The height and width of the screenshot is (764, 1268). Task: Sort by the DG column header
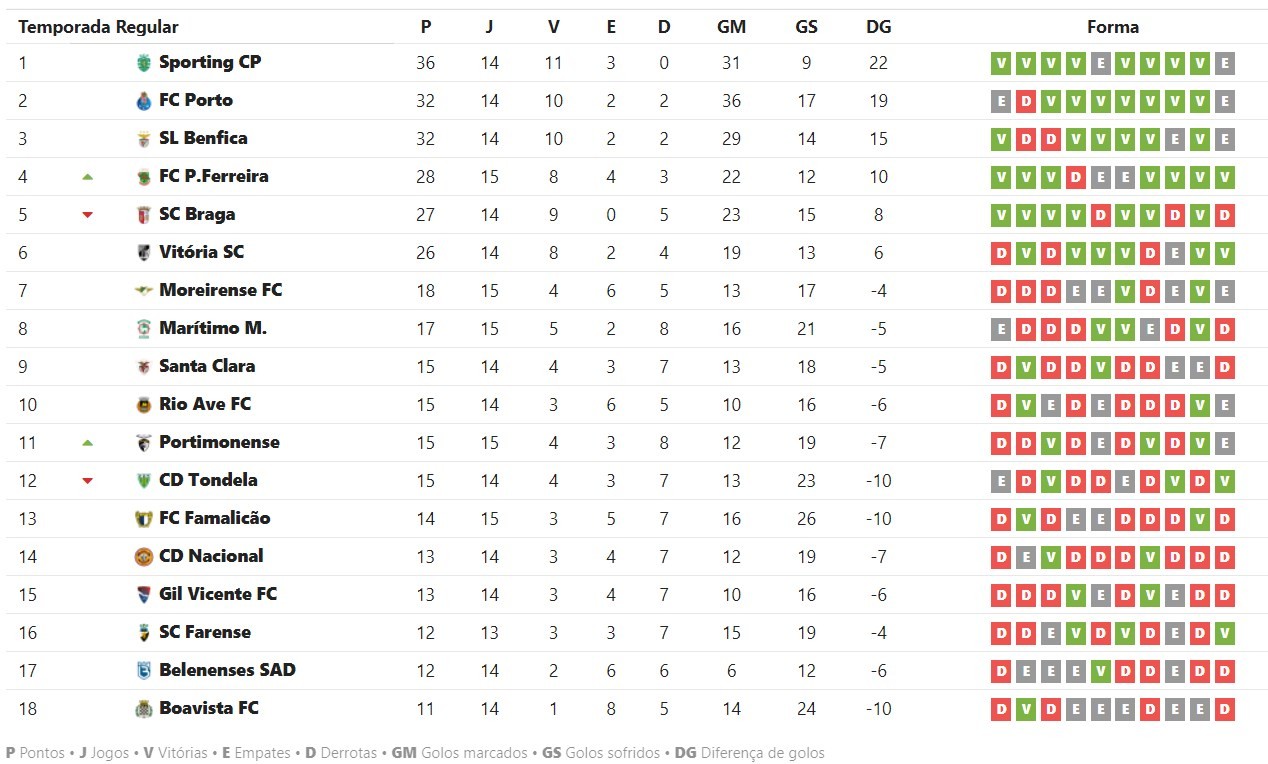click(878, 27)
